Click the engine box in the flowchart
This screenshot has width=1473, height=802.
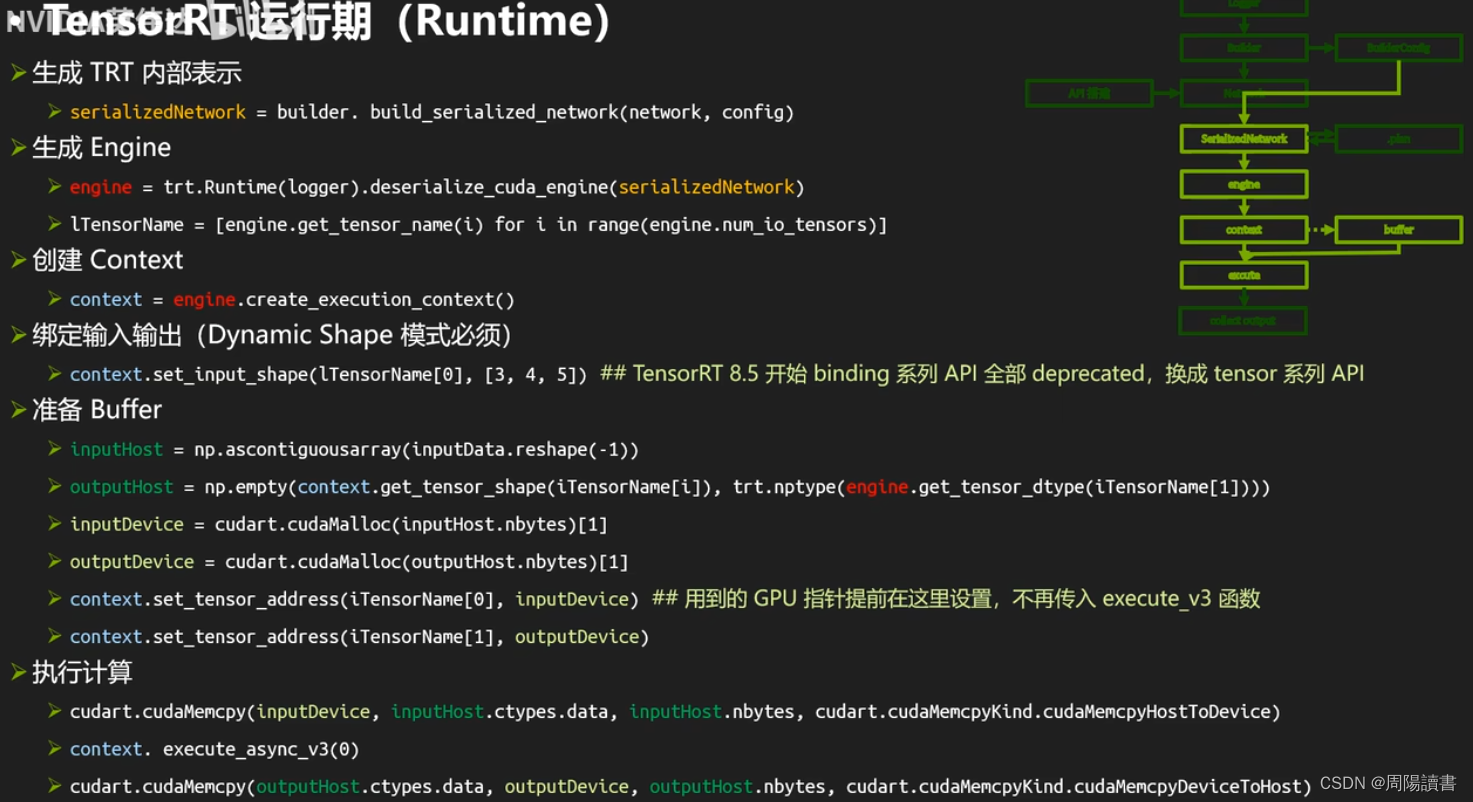pos(1244,184)
